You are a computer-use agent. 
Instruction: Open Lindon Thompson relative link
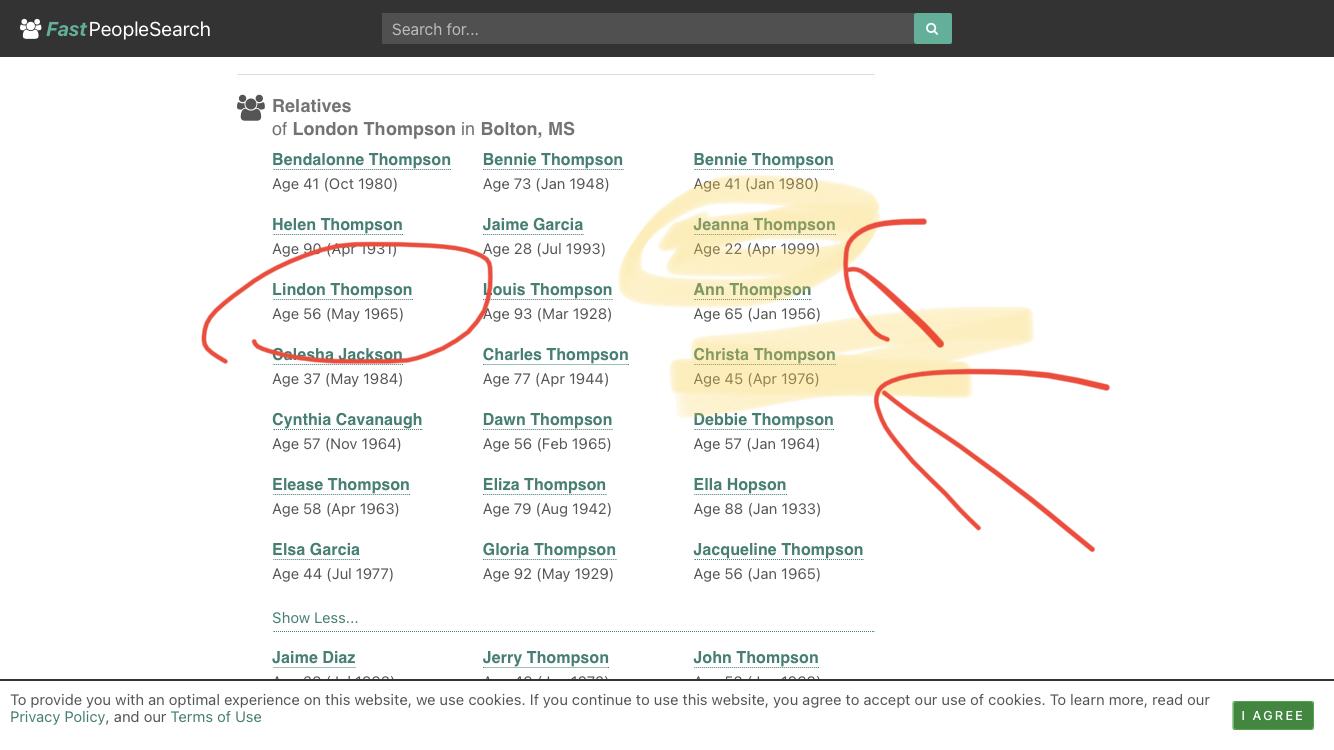[342, 290]
